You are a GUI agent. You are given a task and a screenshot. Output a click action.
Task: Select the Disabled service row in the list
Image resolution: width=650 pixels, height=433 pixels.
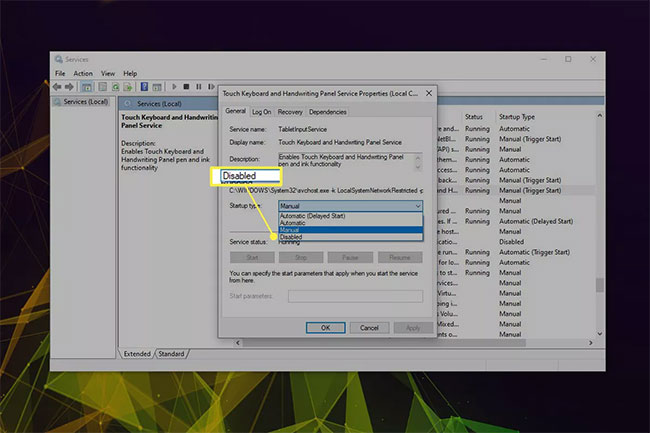[x=516, y=242]
